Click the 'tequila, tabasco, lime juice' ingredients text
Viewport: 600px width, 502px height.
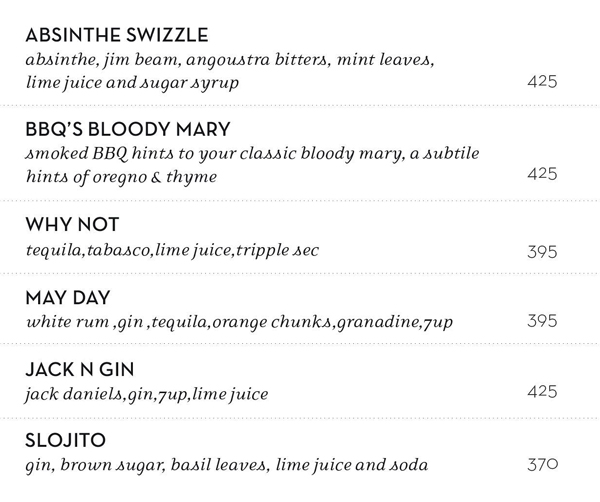point(172,250)
